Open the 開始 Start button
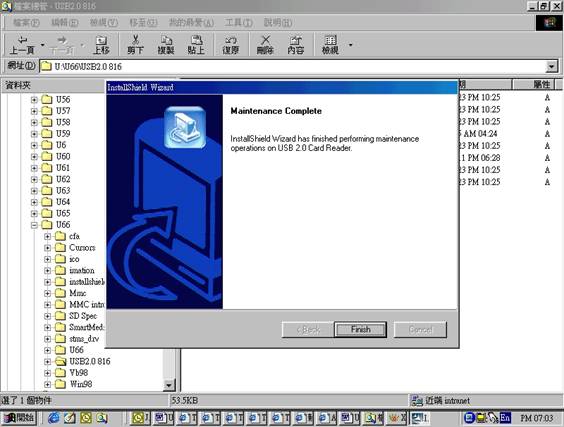564x427 pixels. tap(19, 418)
